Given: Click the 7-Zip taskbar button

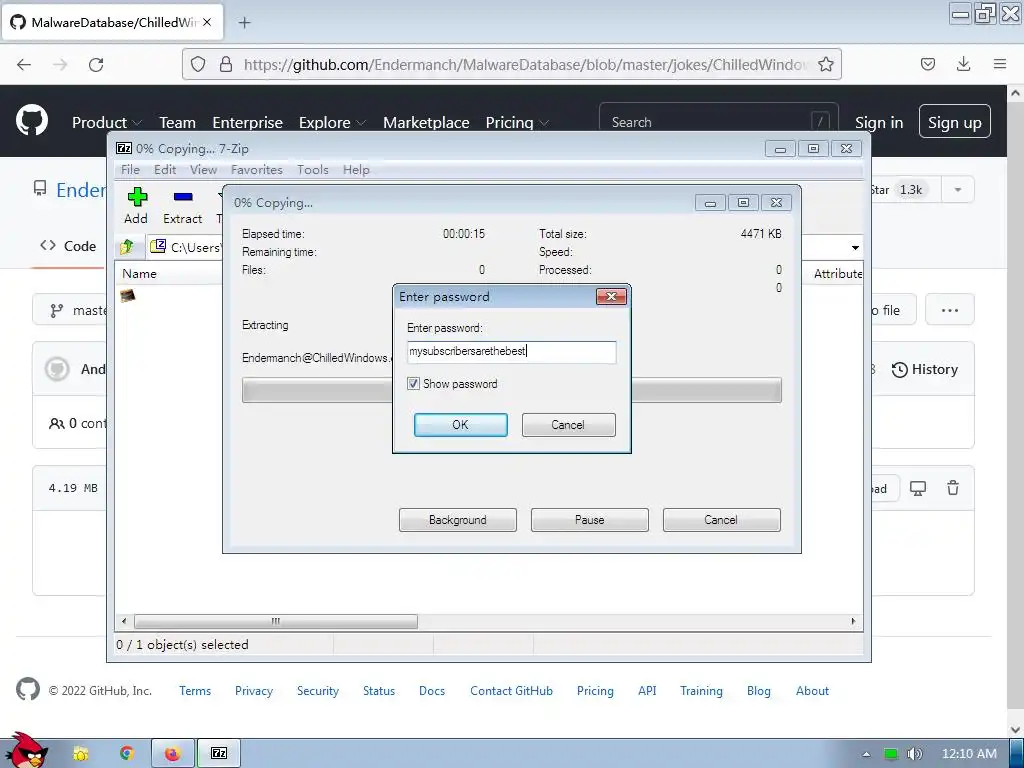Looking at the screenshot, I should tap(219, 754).
